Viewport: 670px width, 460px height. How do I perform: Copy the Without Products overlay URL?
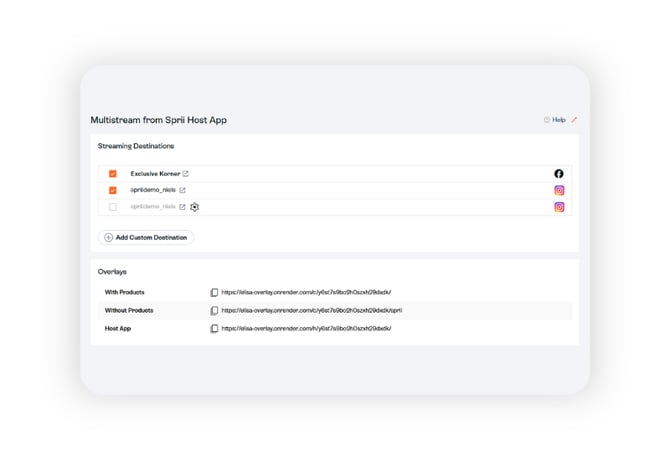pos(214,311)
